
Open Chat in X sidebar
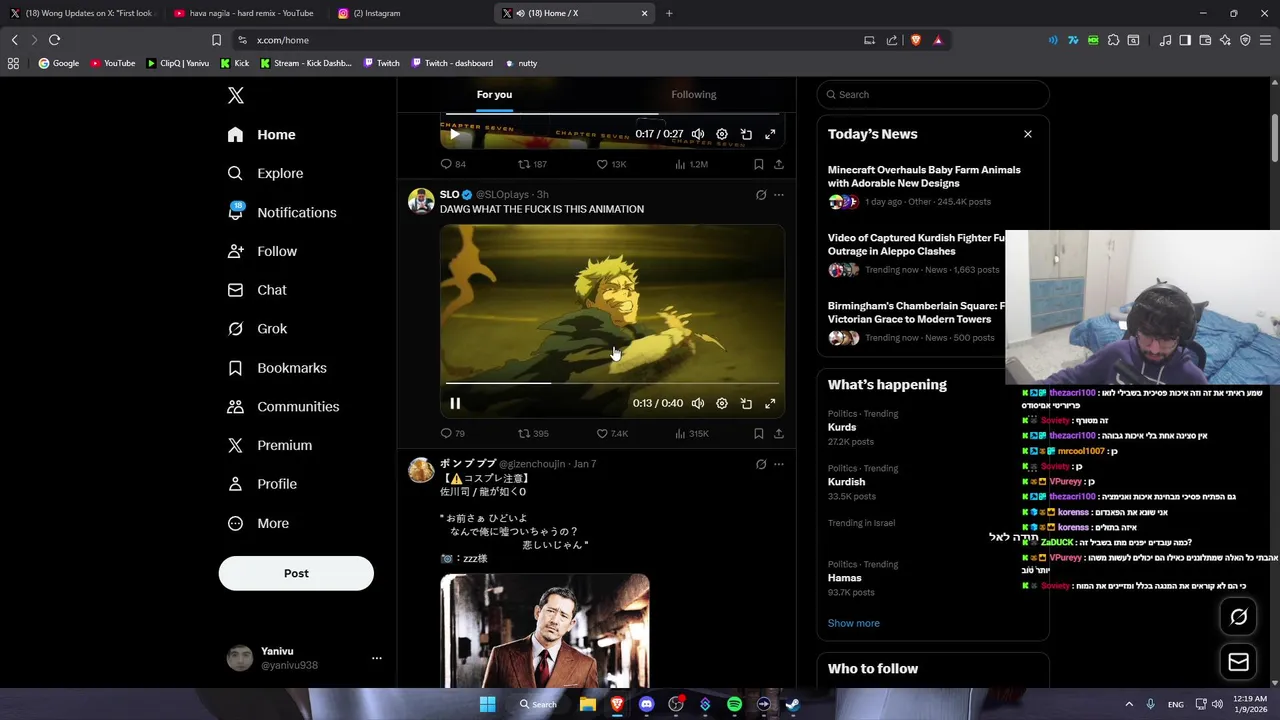tap(257, 290)
